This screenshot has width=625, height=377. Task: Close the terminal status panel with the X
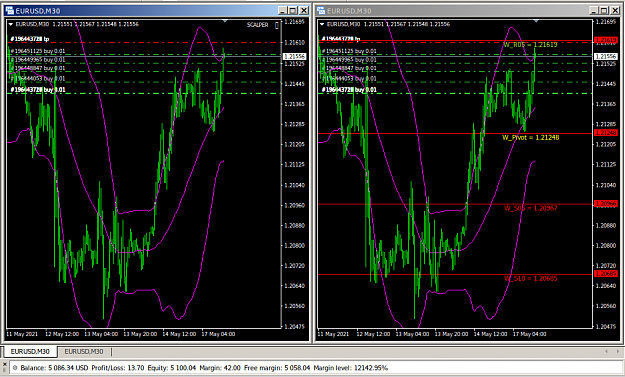4,364
